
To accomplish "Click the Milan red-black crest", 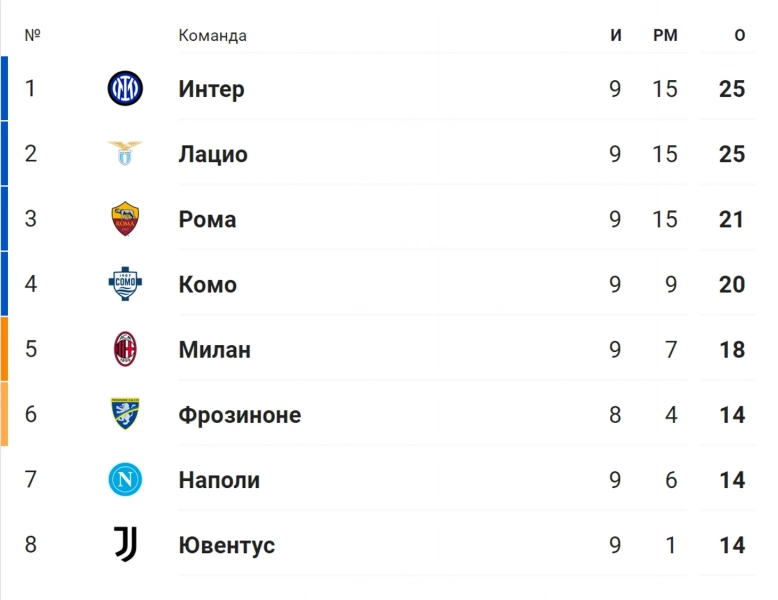I will point(125,349).
